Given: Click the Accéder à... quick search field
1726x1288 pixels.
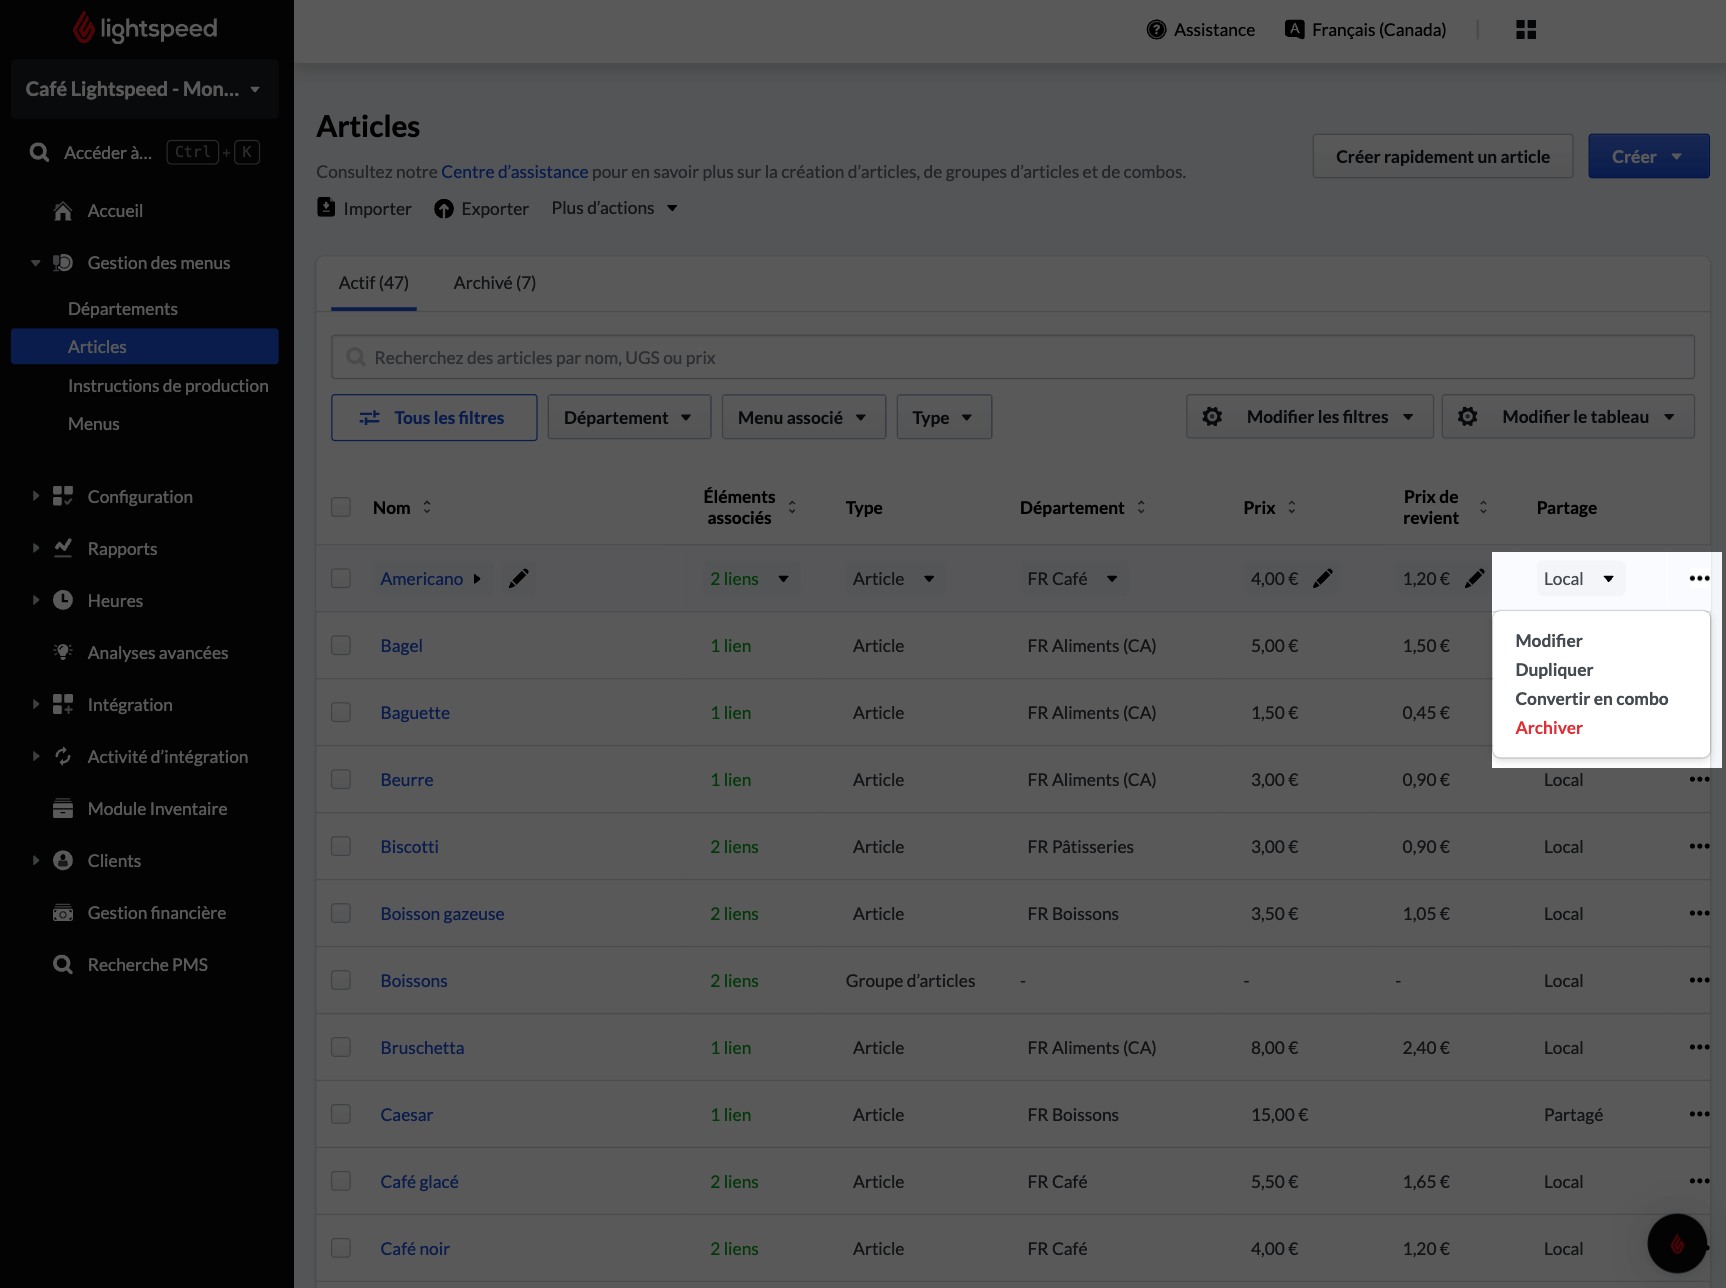Looking at the screenshot, I should click(x=145, y=152).
